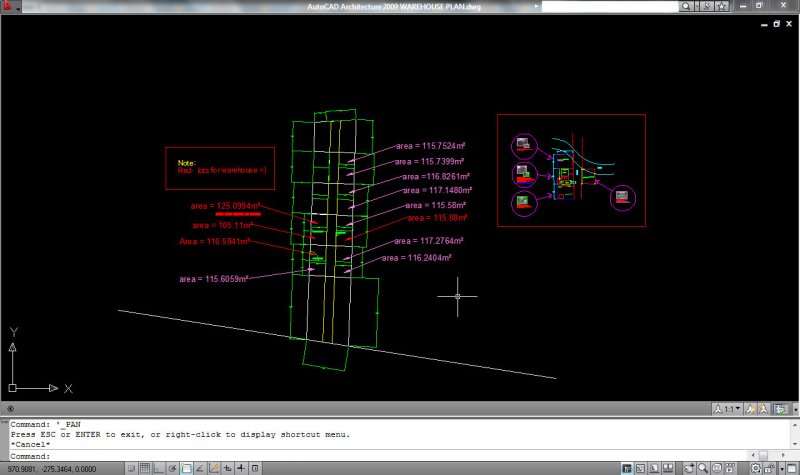800x475 pixels.
Task: Click the command line input field
Action: (x=378, y=456)
